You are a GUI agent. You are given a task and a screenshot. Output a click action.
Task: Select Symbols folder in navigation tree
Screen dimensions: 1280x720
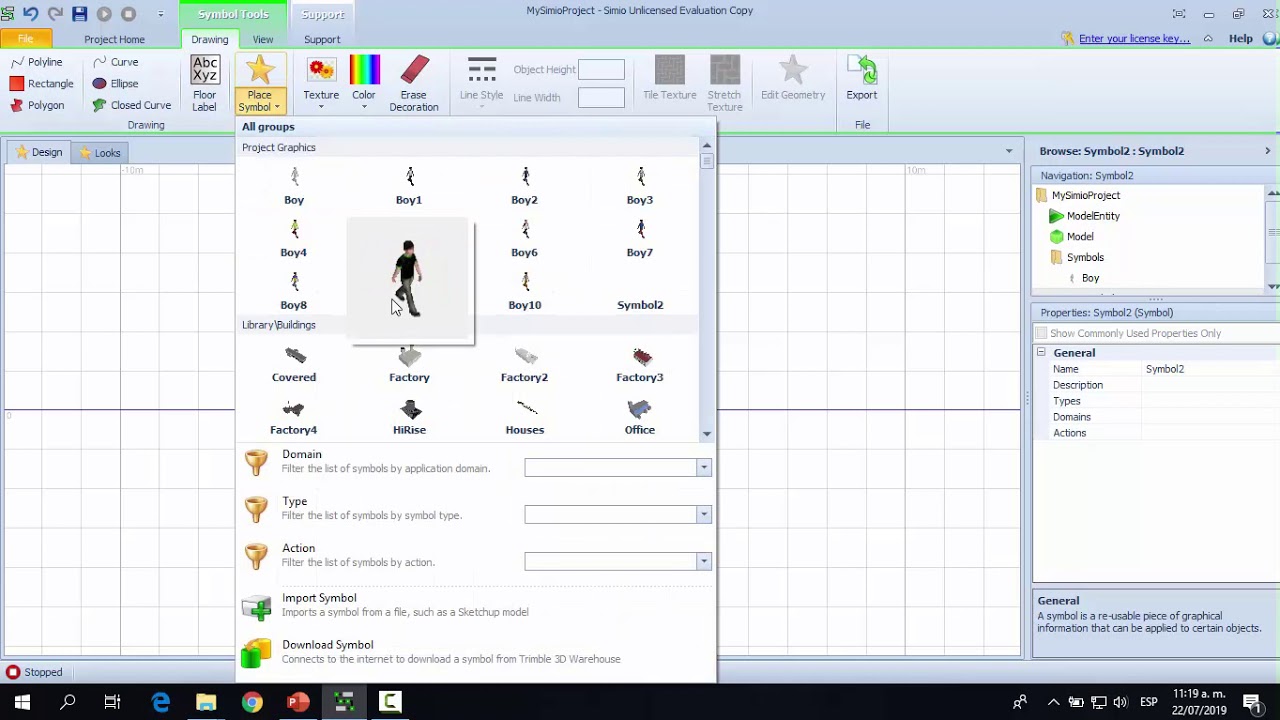click(1085, 257)
